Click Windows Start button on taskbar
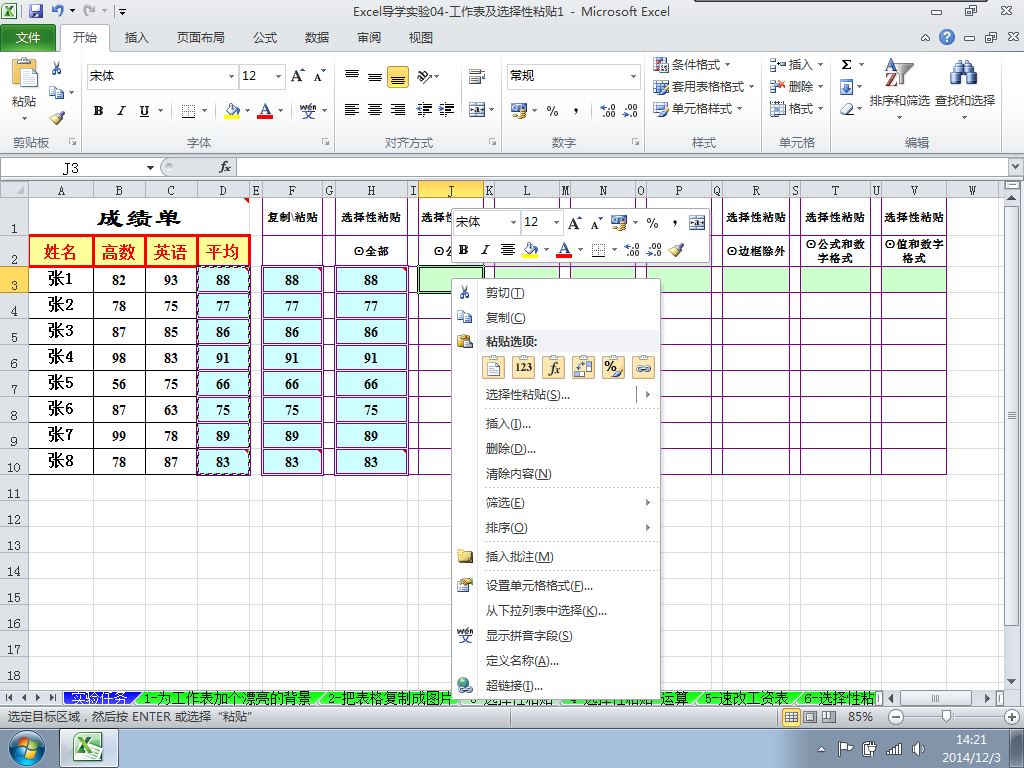 (x=27, y=748)
